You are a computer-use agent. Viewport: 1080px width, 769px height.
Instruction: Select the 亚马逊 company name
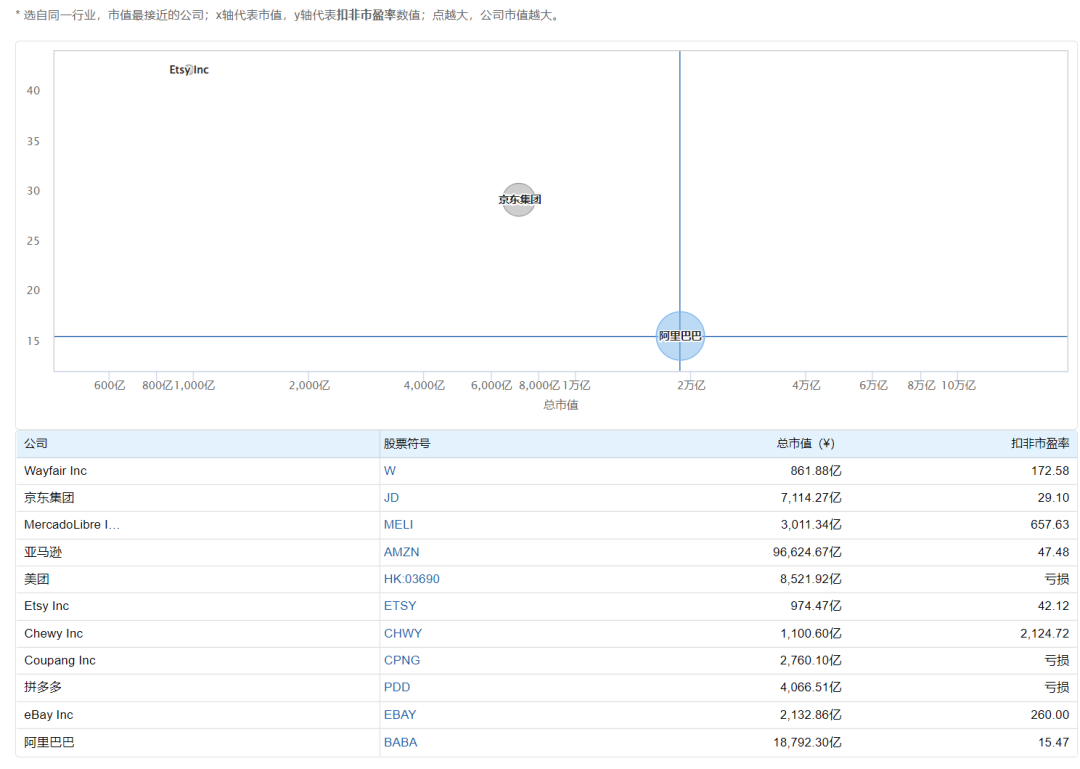click(x=43, y=552)
